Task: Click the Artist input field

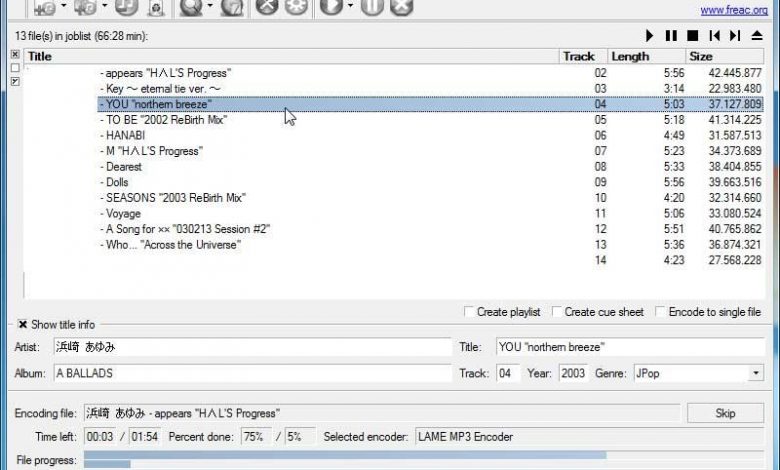Action: click(x=252, y=347)
